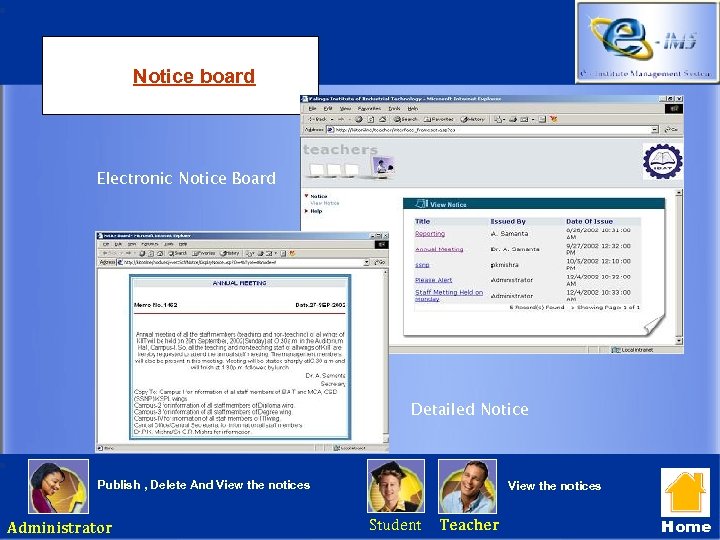
Task: Click the e-IMS logo
Action: coord(647,42)
